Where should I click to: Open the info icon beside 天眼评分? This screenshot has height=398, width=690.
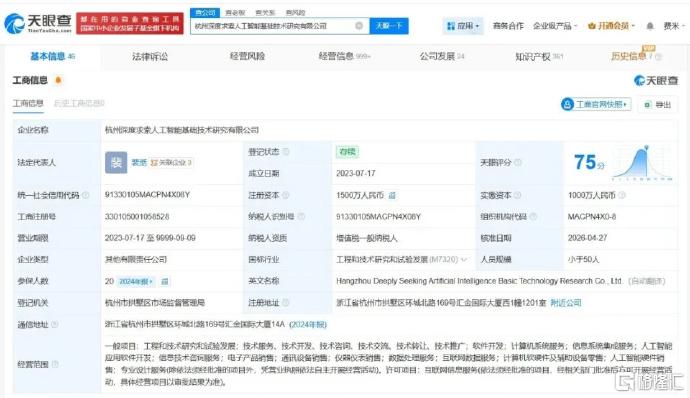[518, 162]
